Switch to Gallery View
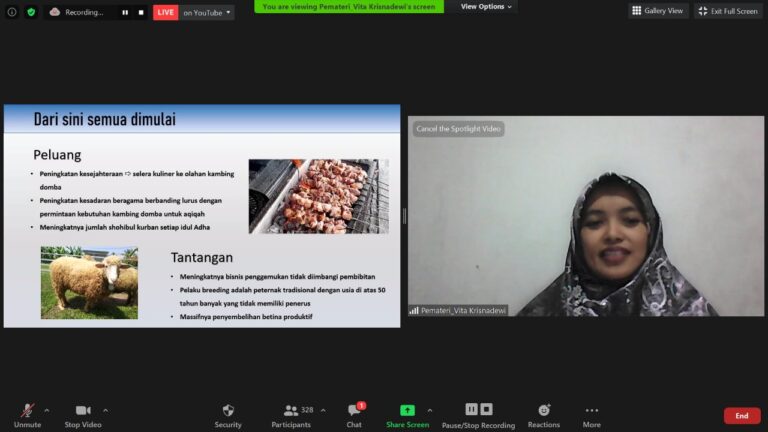 pyautogui.click(x=658, y=11)
